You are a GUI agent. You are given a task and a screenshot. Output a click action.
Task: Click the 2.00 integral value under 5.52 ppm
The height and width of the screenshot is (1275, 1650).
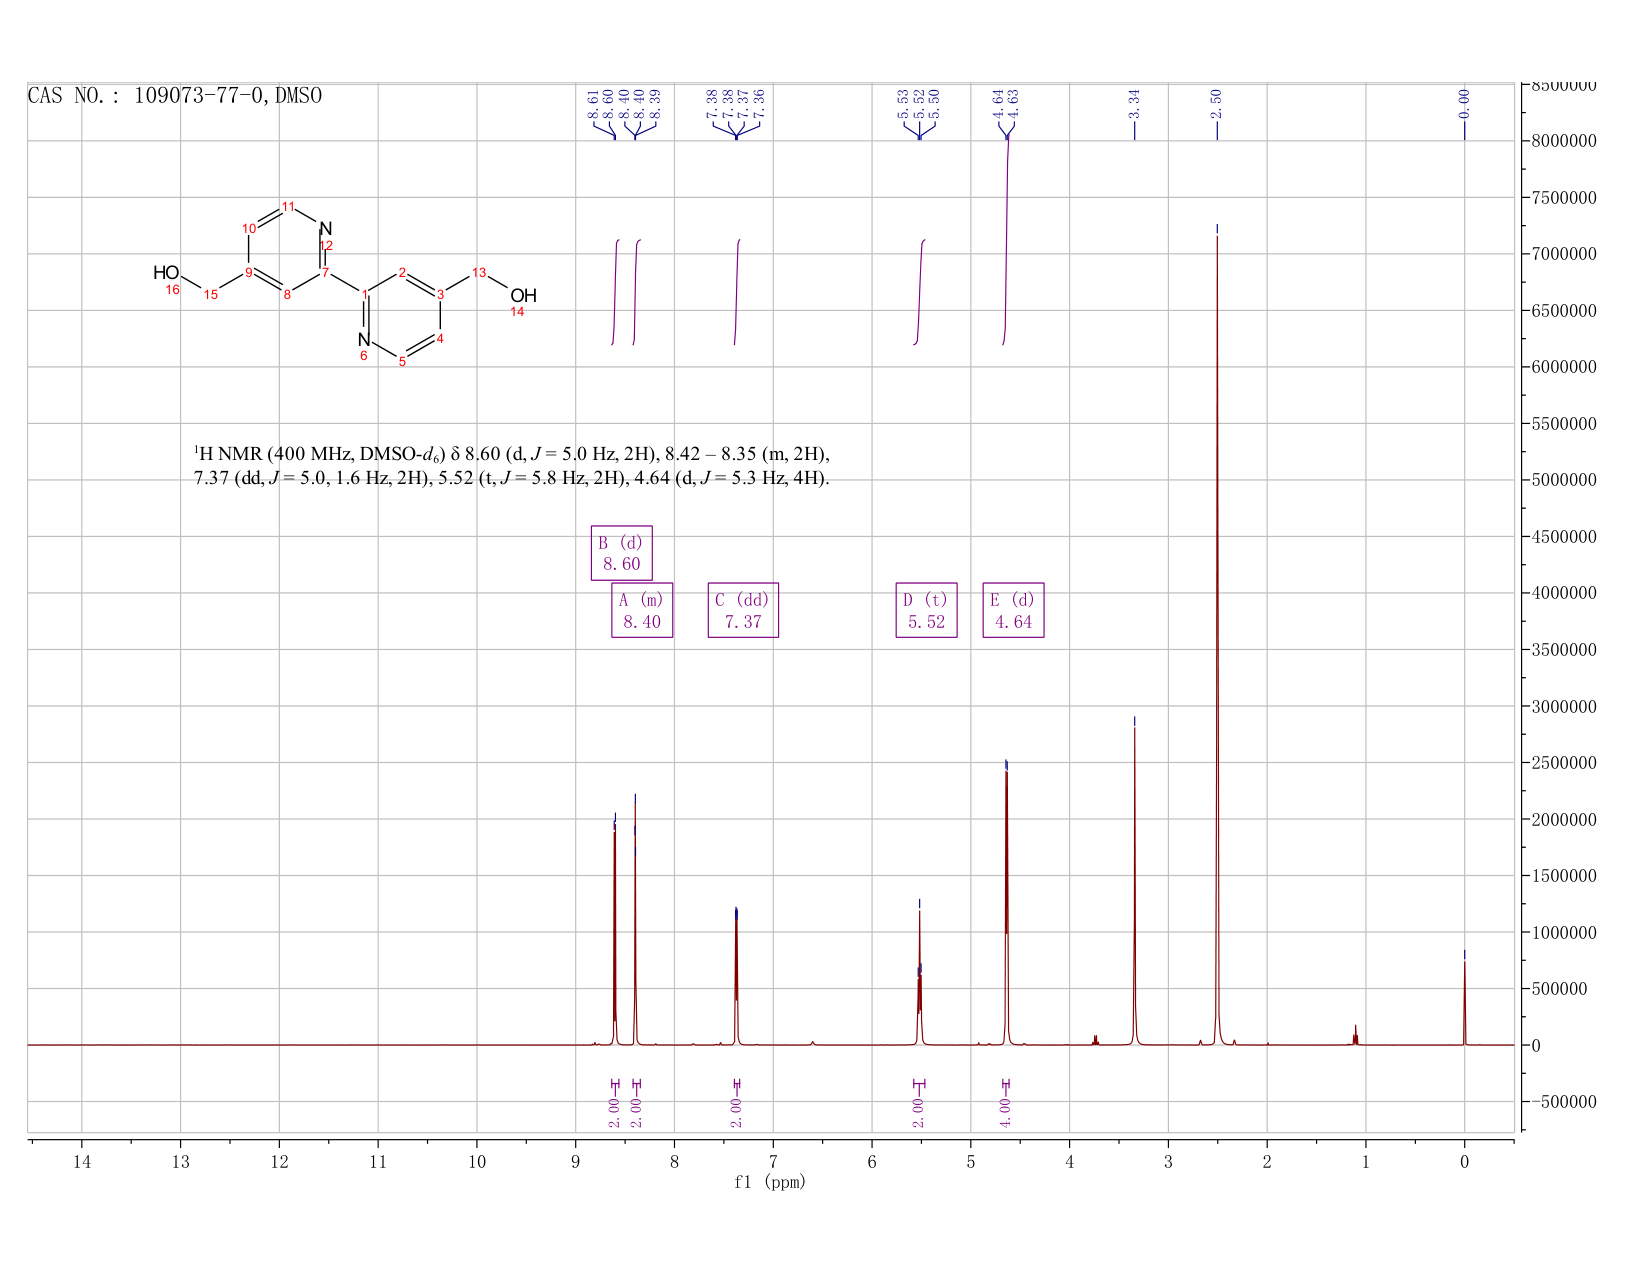pyautogui.click(x=919, y=1112)
